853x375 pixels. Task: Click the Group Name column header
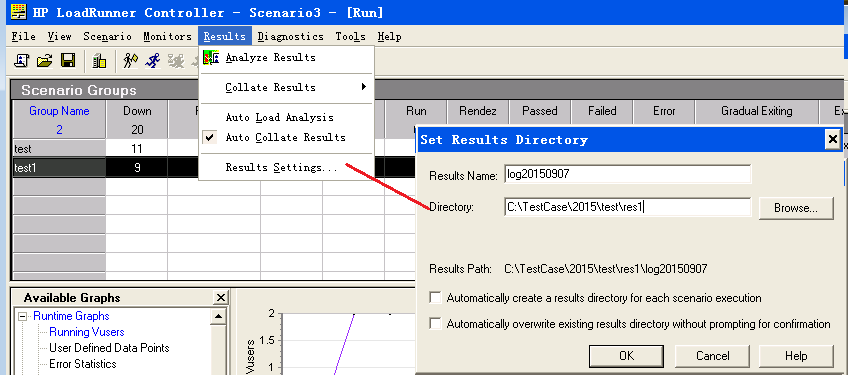(x=59, y=111)
